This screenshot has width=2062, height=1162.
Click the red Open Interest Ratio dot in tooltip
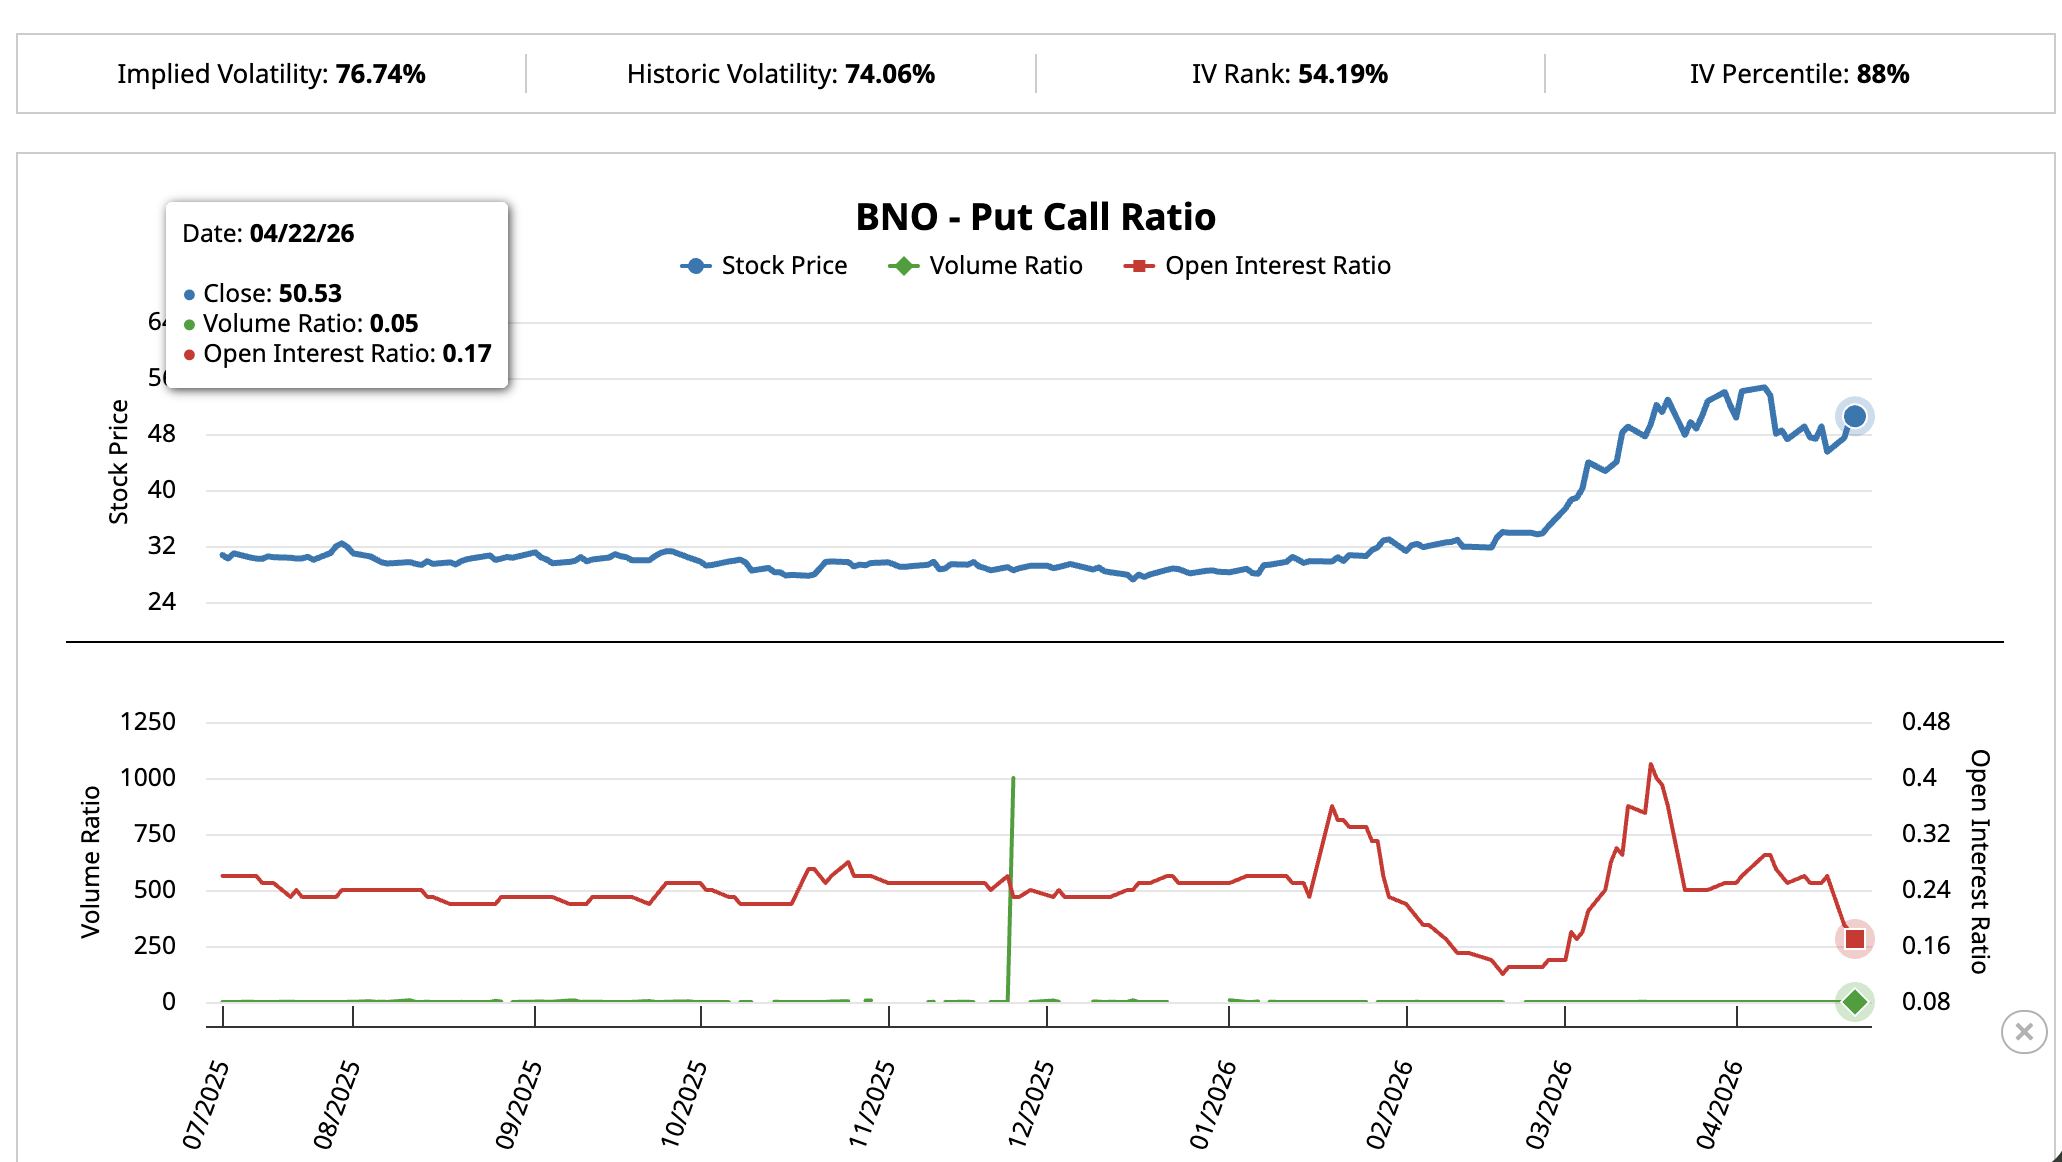point(190,354)
